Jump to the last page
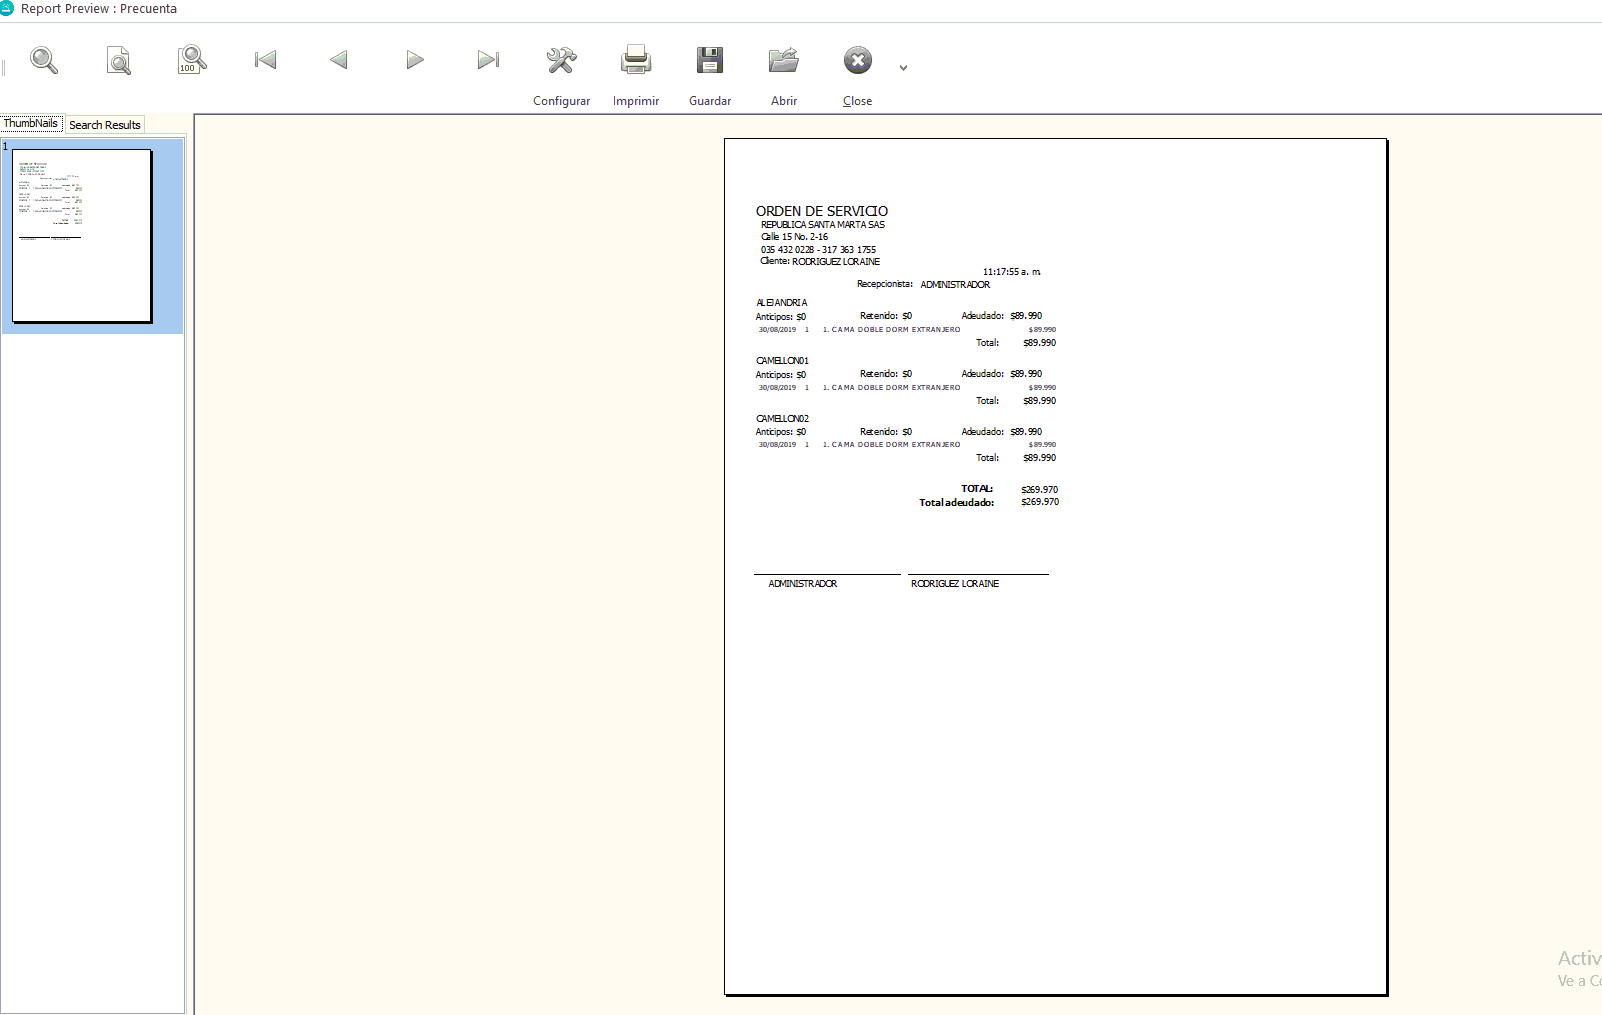 coord(488,61)
